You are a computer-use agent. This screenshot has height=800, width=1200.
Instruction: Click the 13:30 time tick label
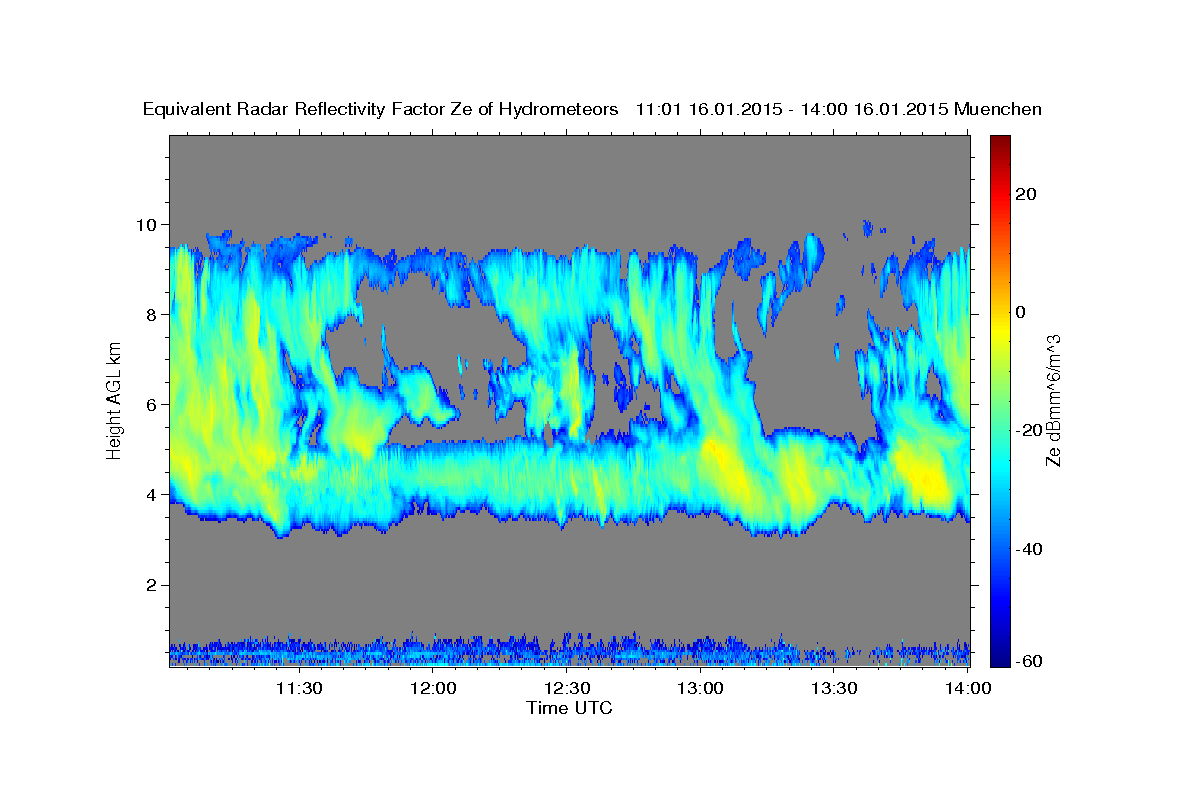click(834, 688)
